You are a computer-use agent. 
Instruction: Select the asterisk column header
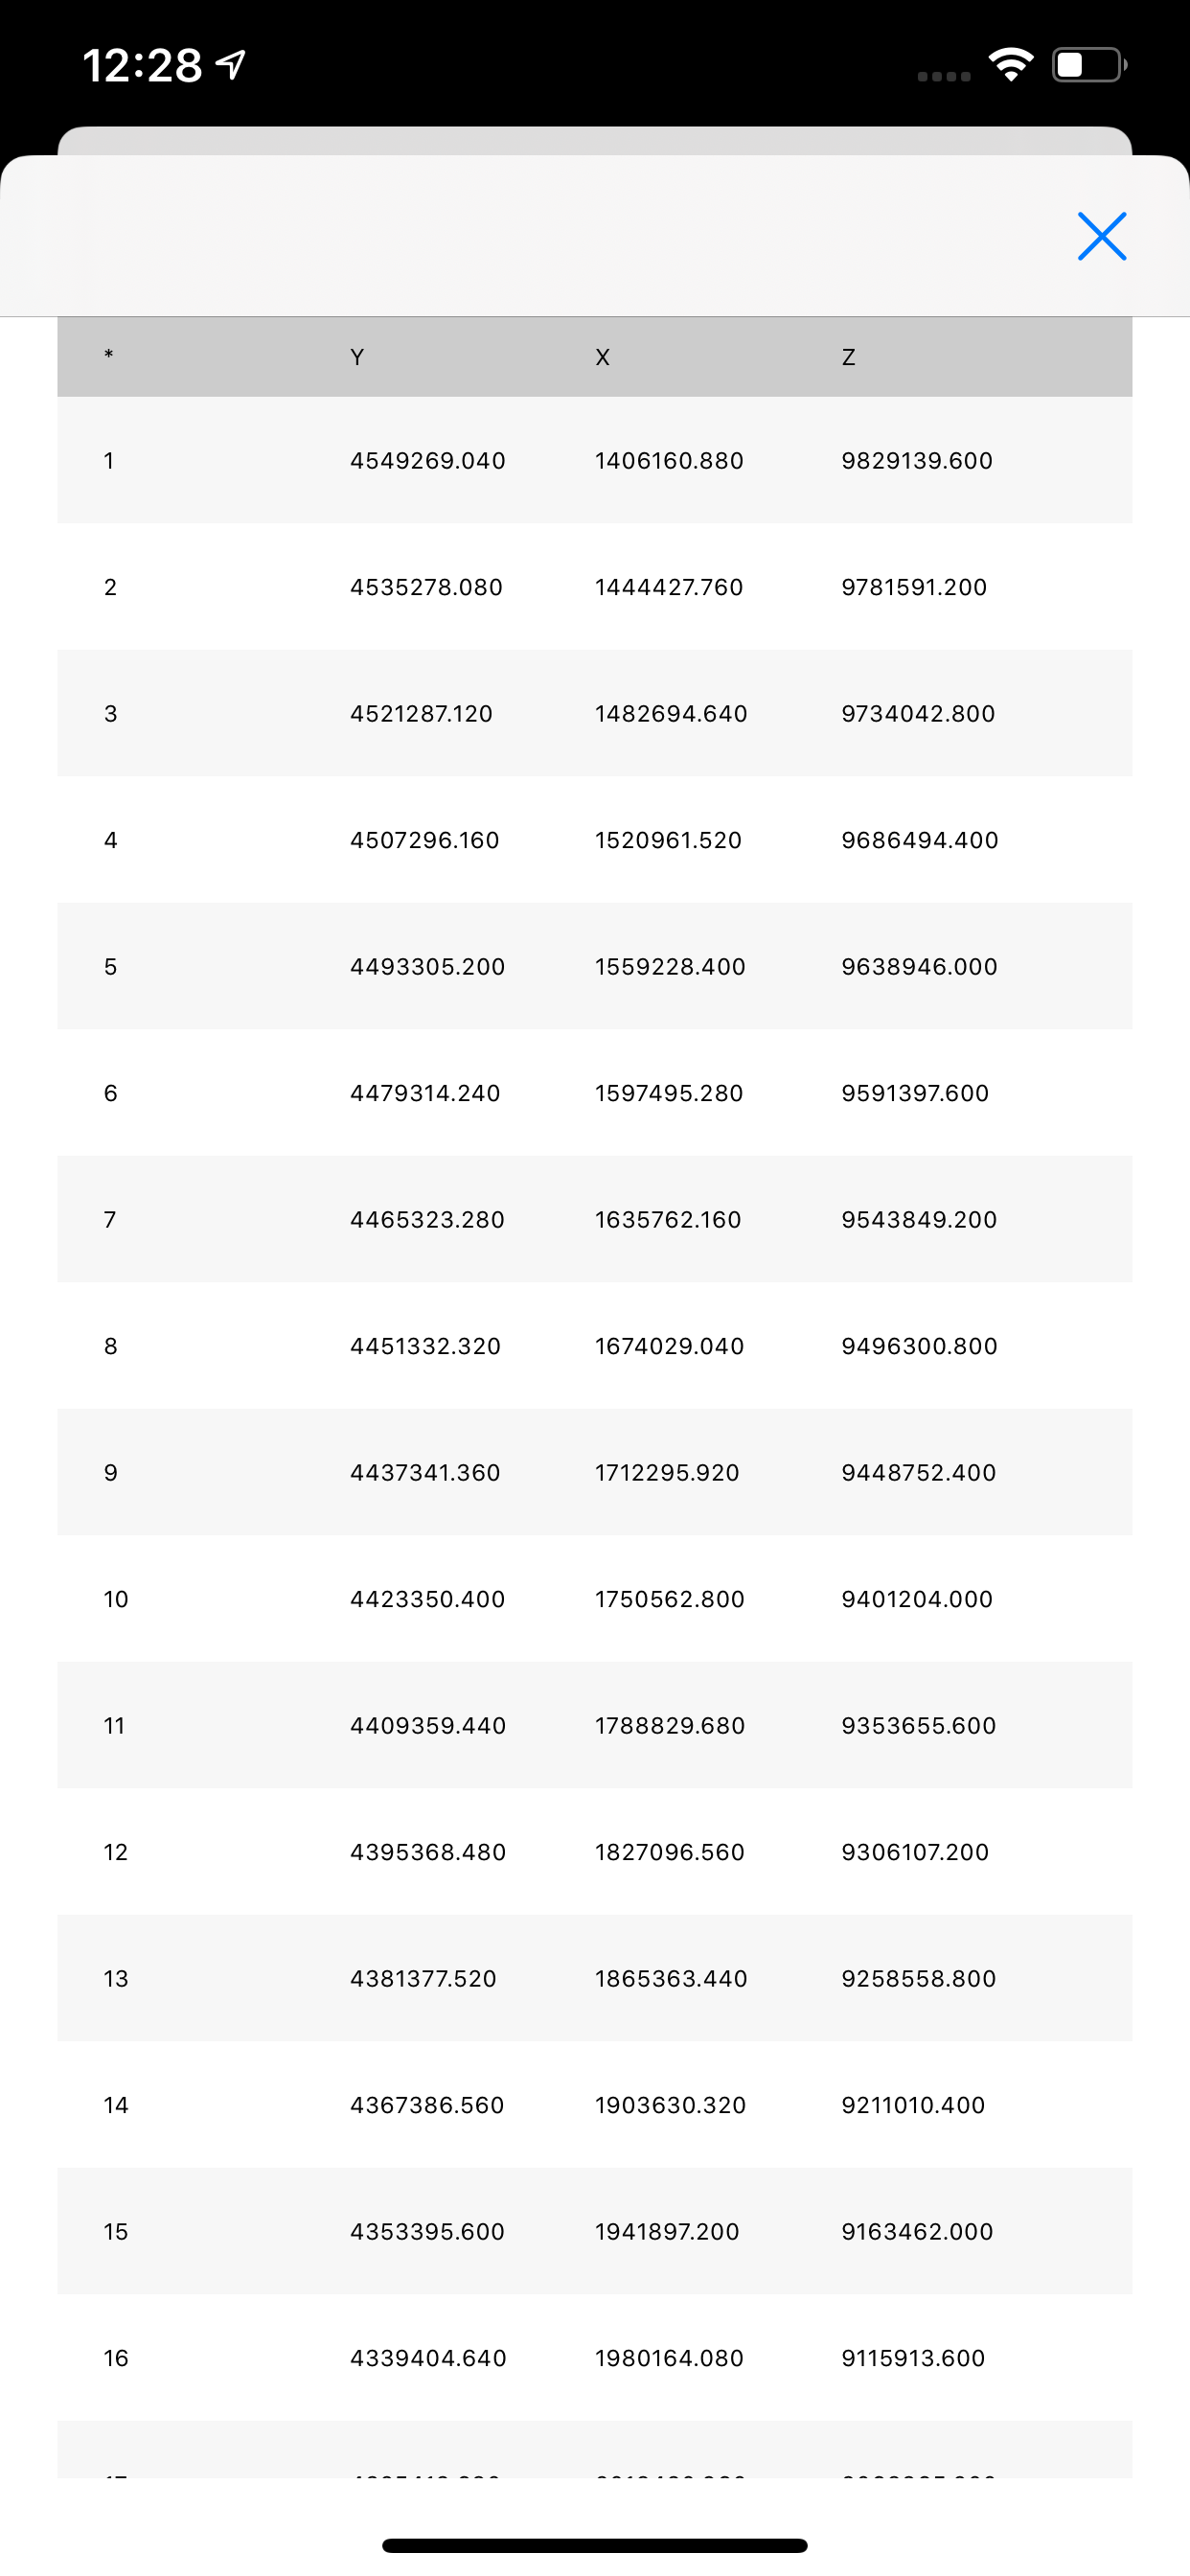(108, 354)
